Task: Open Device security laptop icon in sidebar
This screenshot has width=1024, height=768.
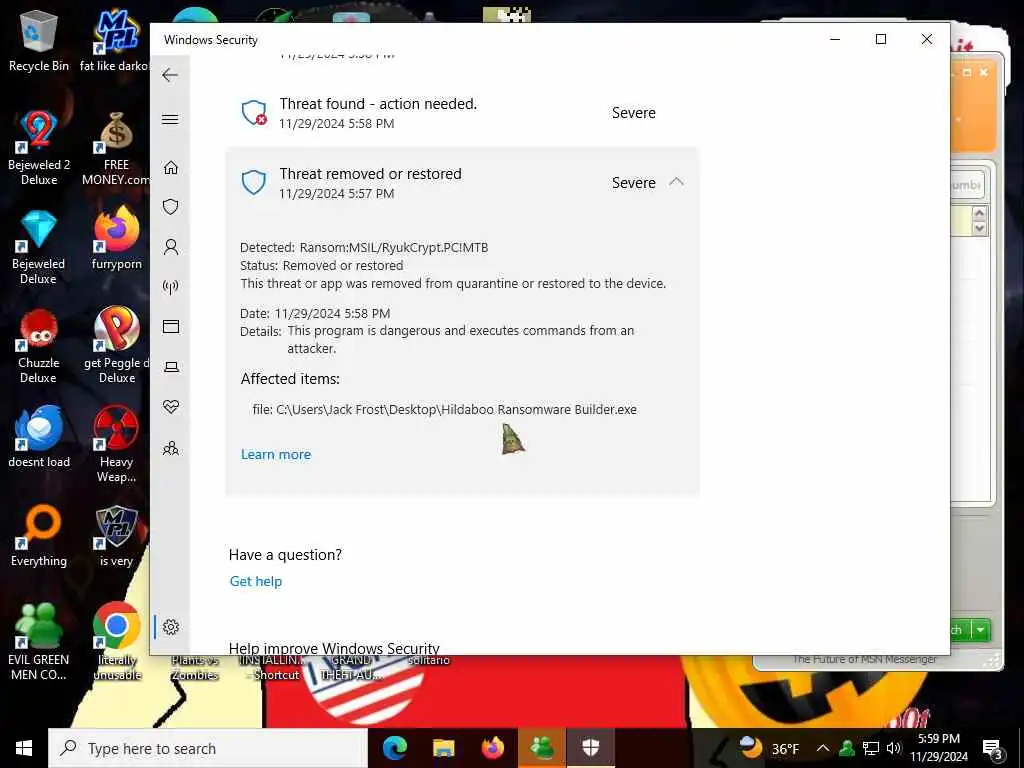Action: [170, 367]
